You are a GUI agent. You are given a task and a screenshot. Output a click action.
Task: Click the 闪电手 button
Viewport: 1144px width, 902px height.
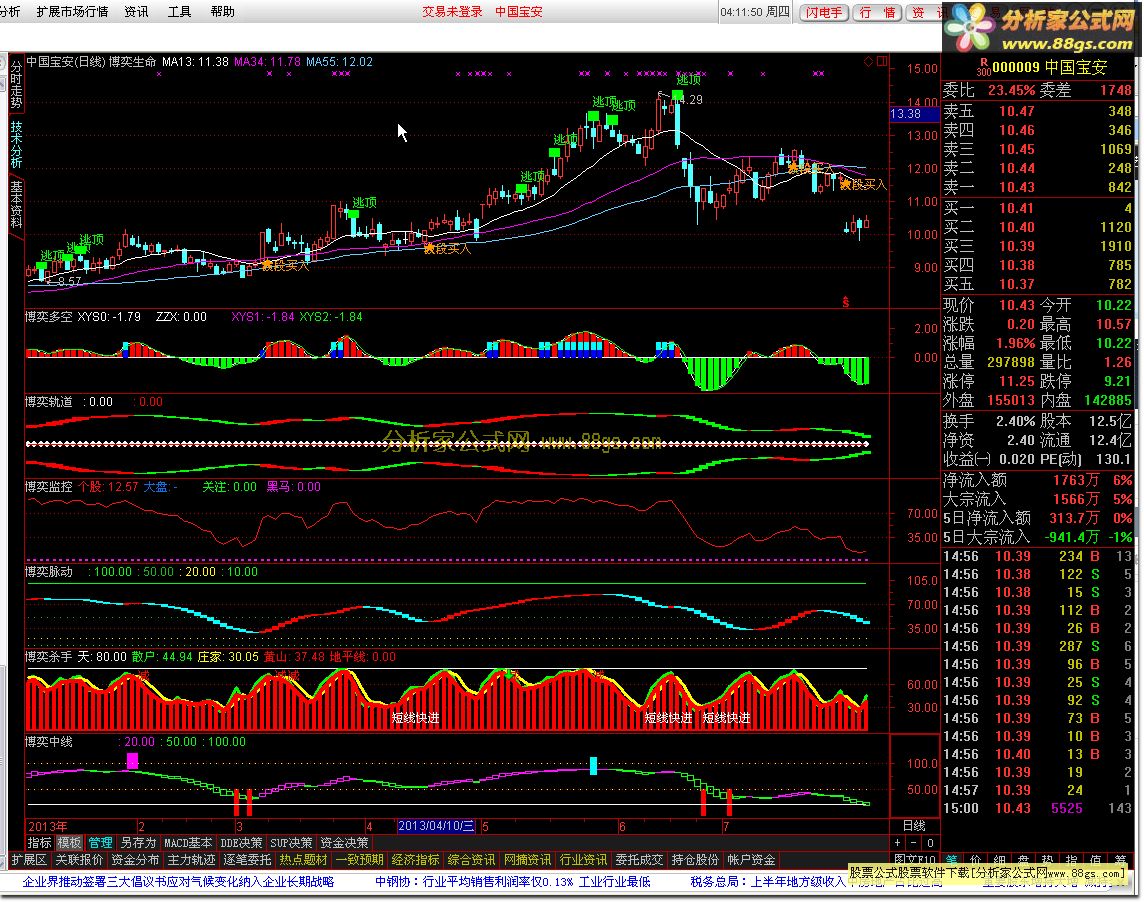coord(824,12)
